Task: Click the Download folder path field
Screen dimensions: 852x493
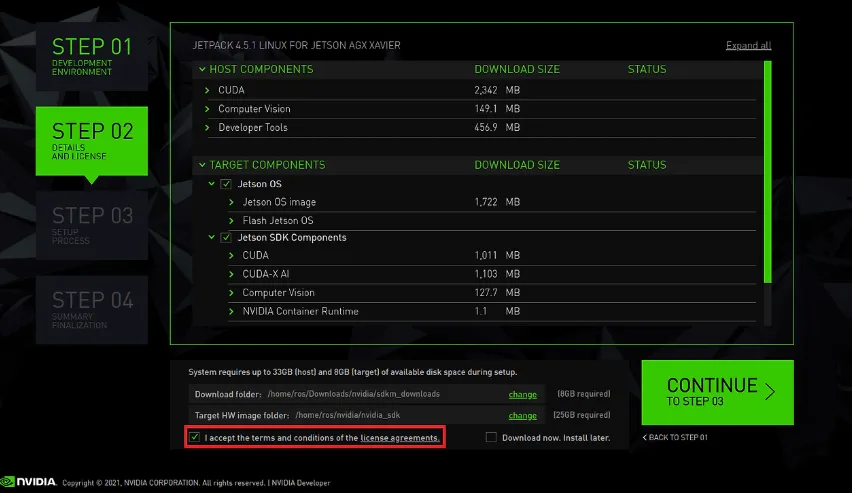Action: (354, 394)
